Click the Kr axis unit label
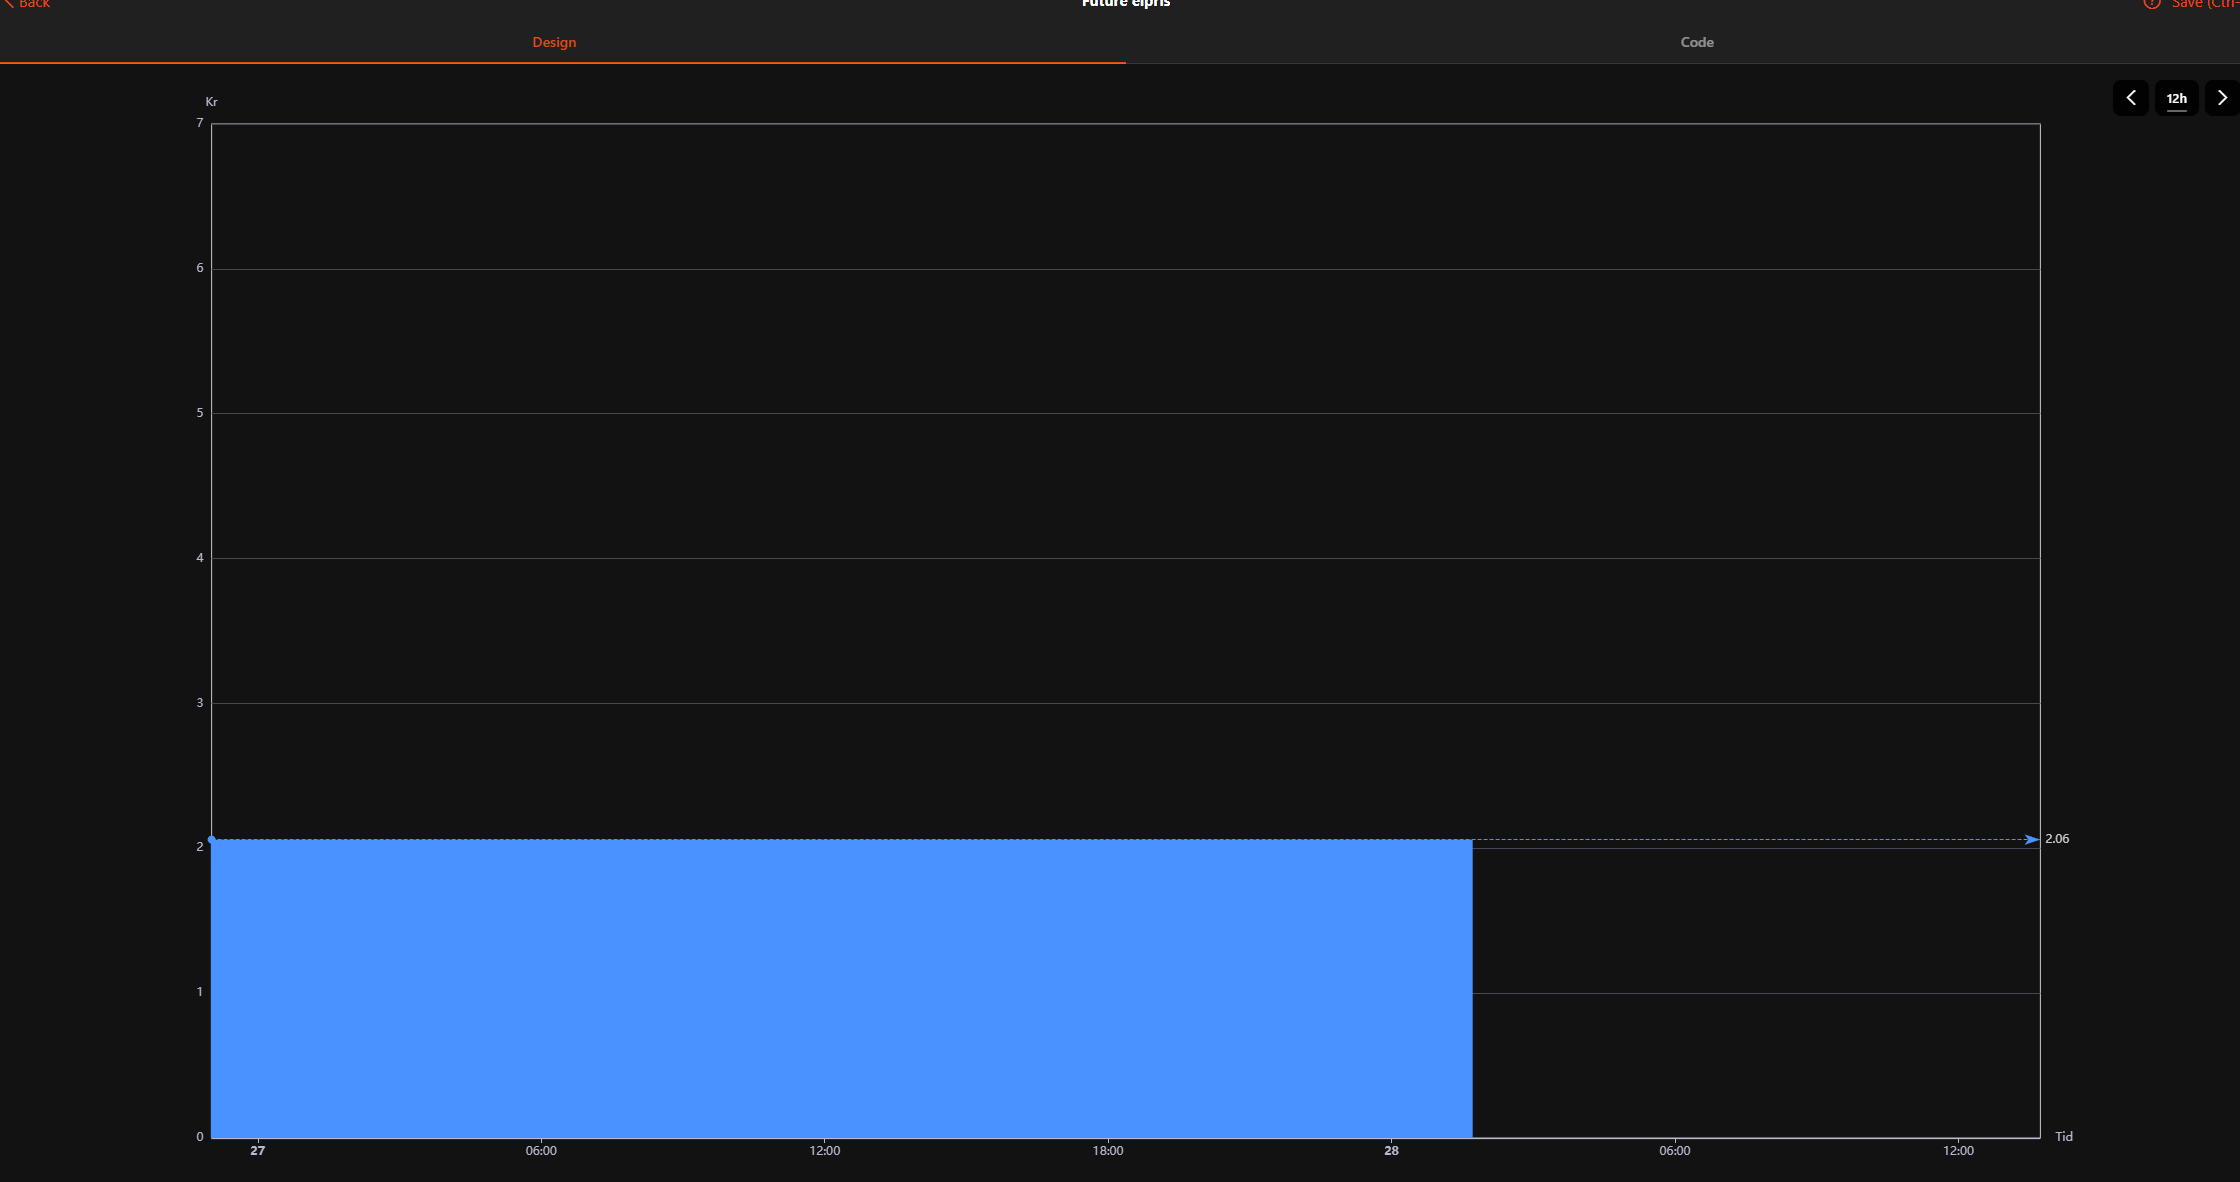The height and width of the screenshot is (1182, 2240). (211, 102)
